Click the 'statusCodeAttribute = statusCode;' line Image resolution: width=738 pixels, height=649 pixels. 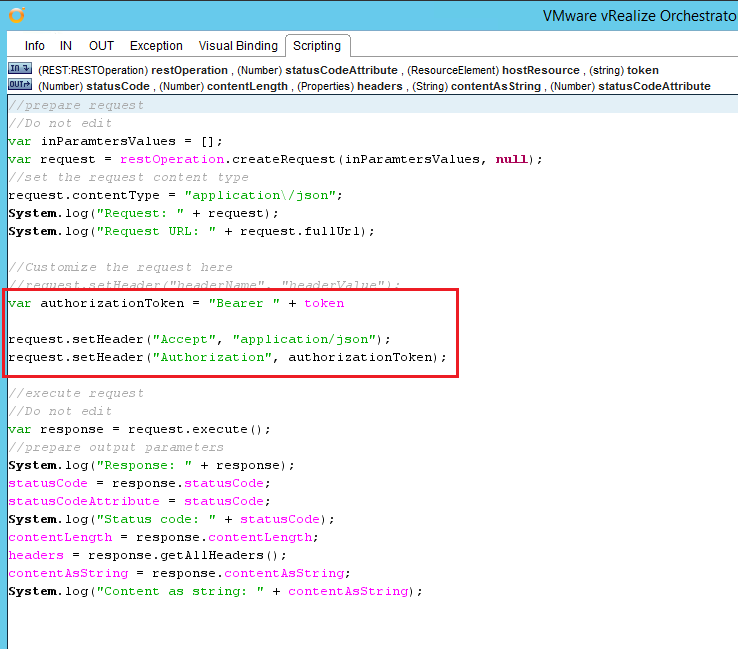coord(139,501)
